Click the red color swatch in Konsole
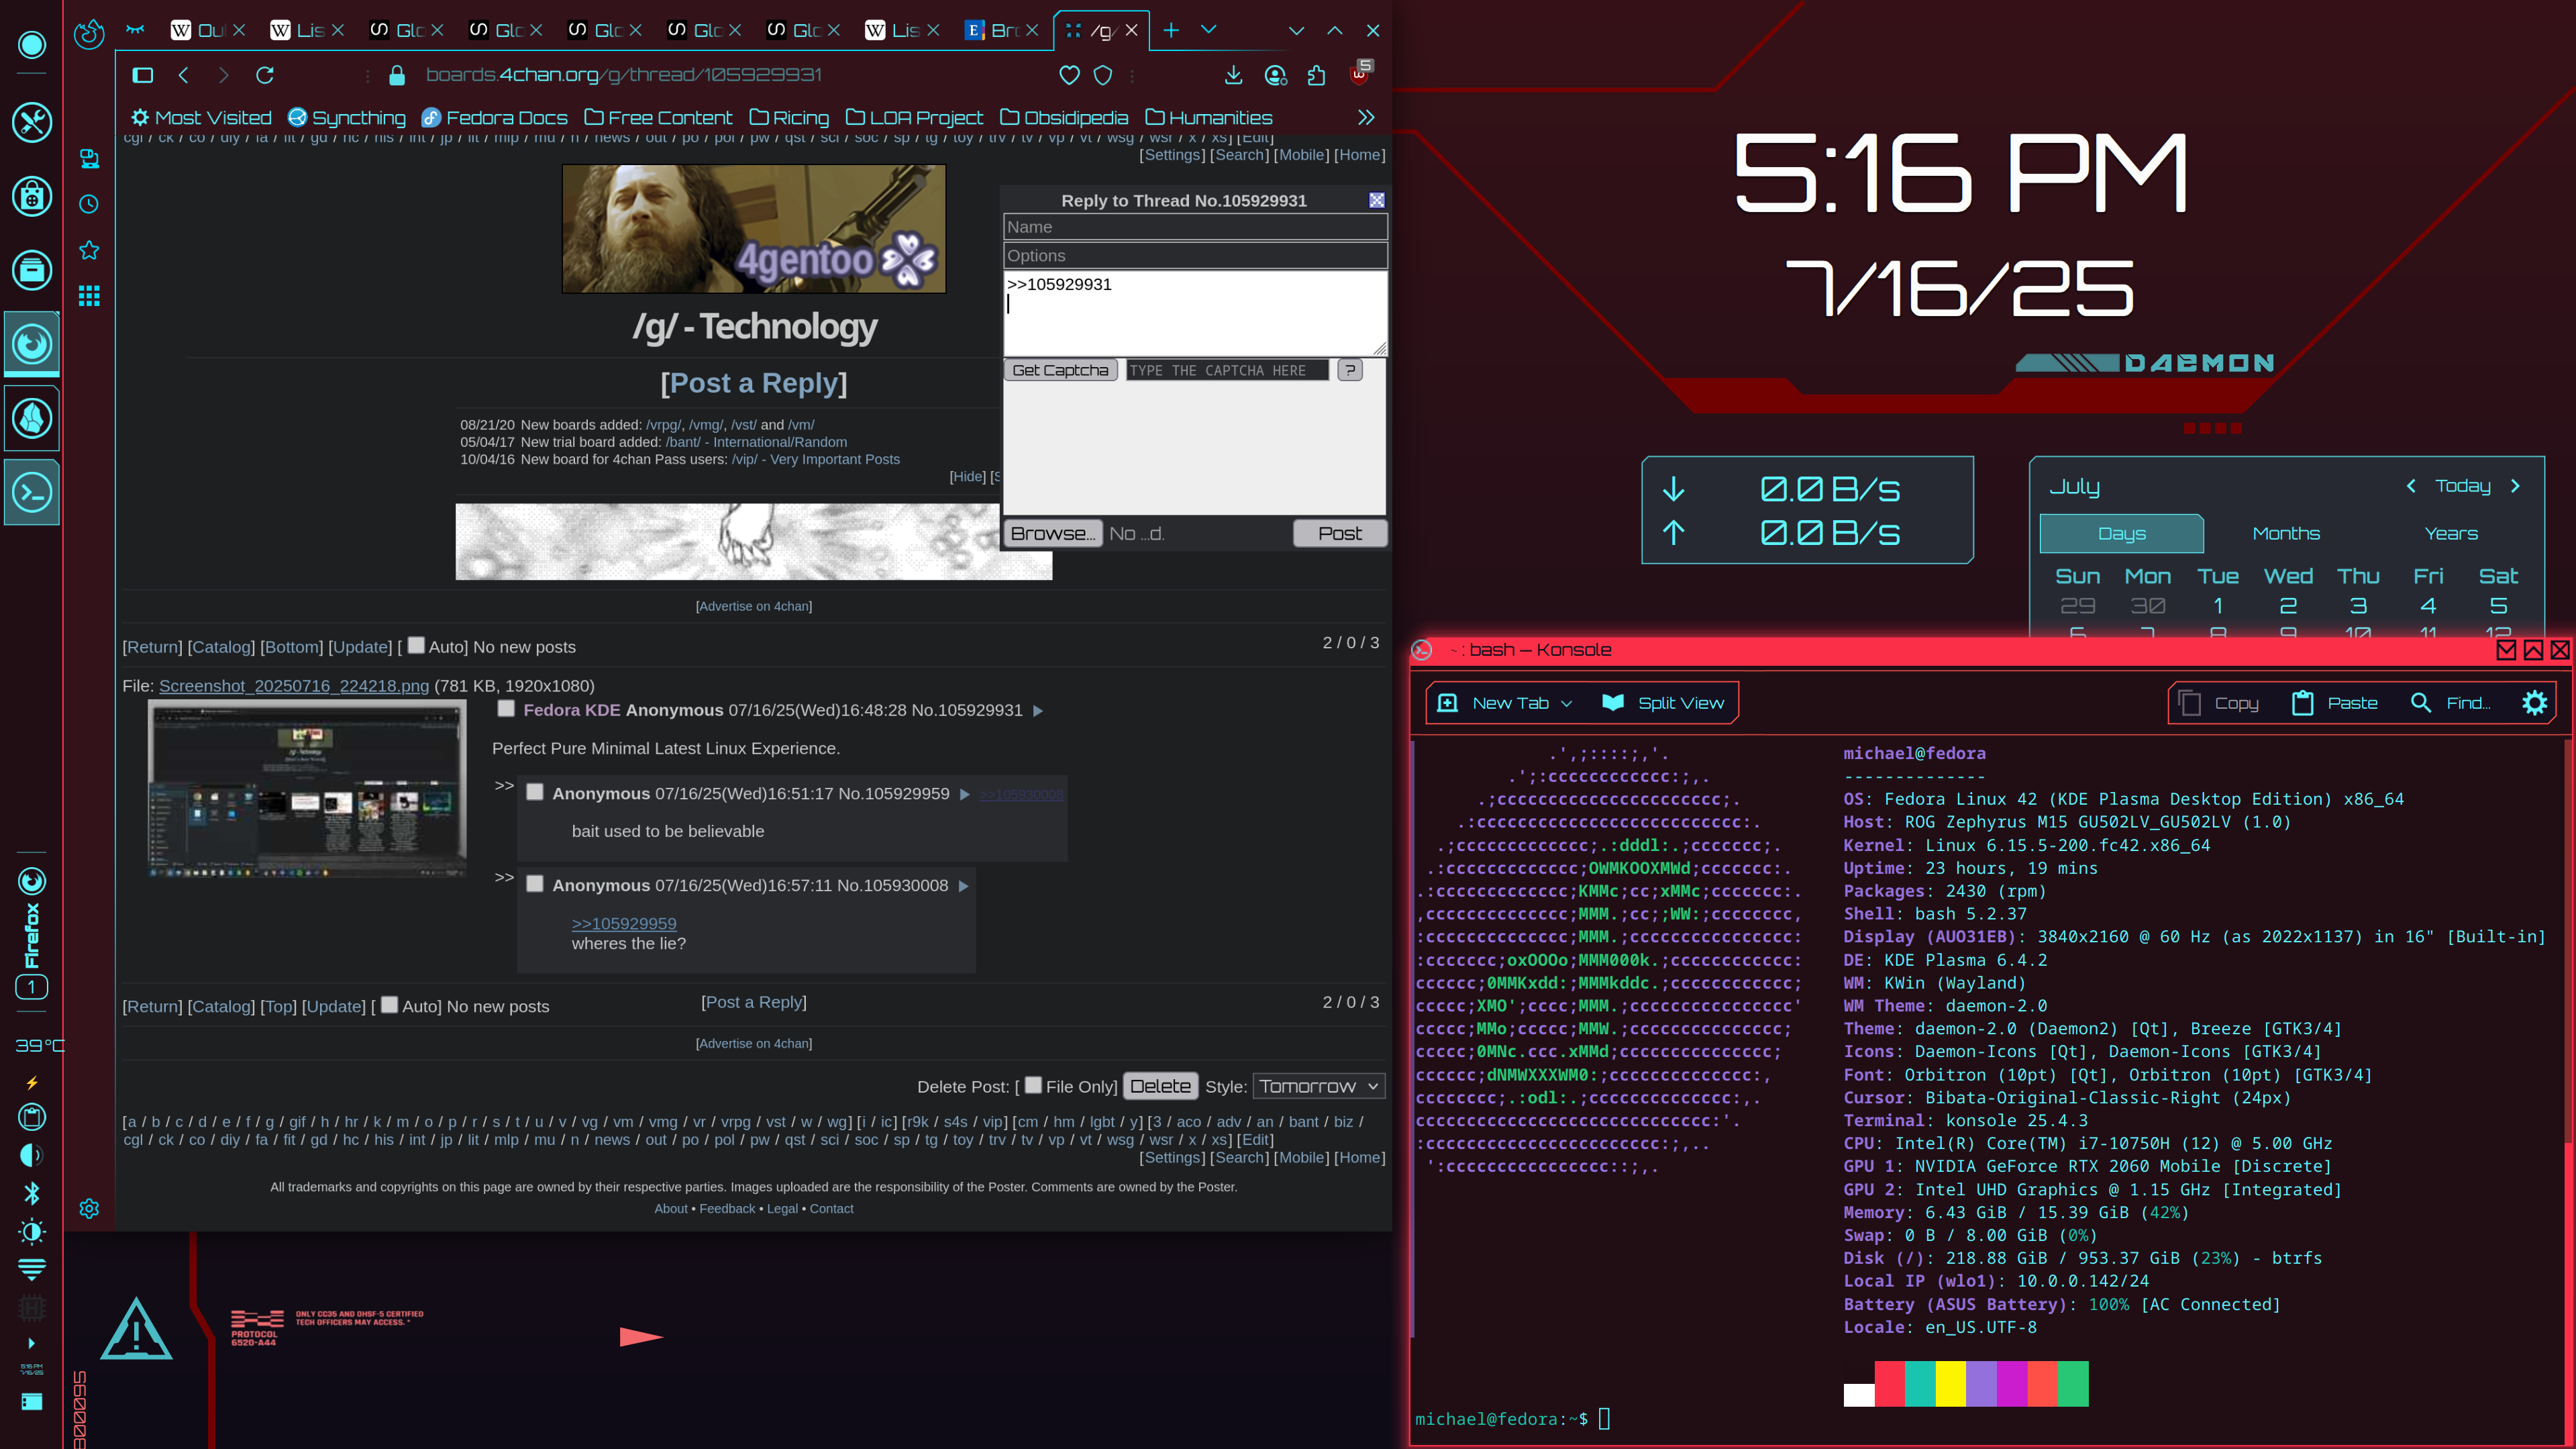Image resolution: width=2576 pixels, height=1449 pixels. pyautogui.click(x=1889, y=1383)
